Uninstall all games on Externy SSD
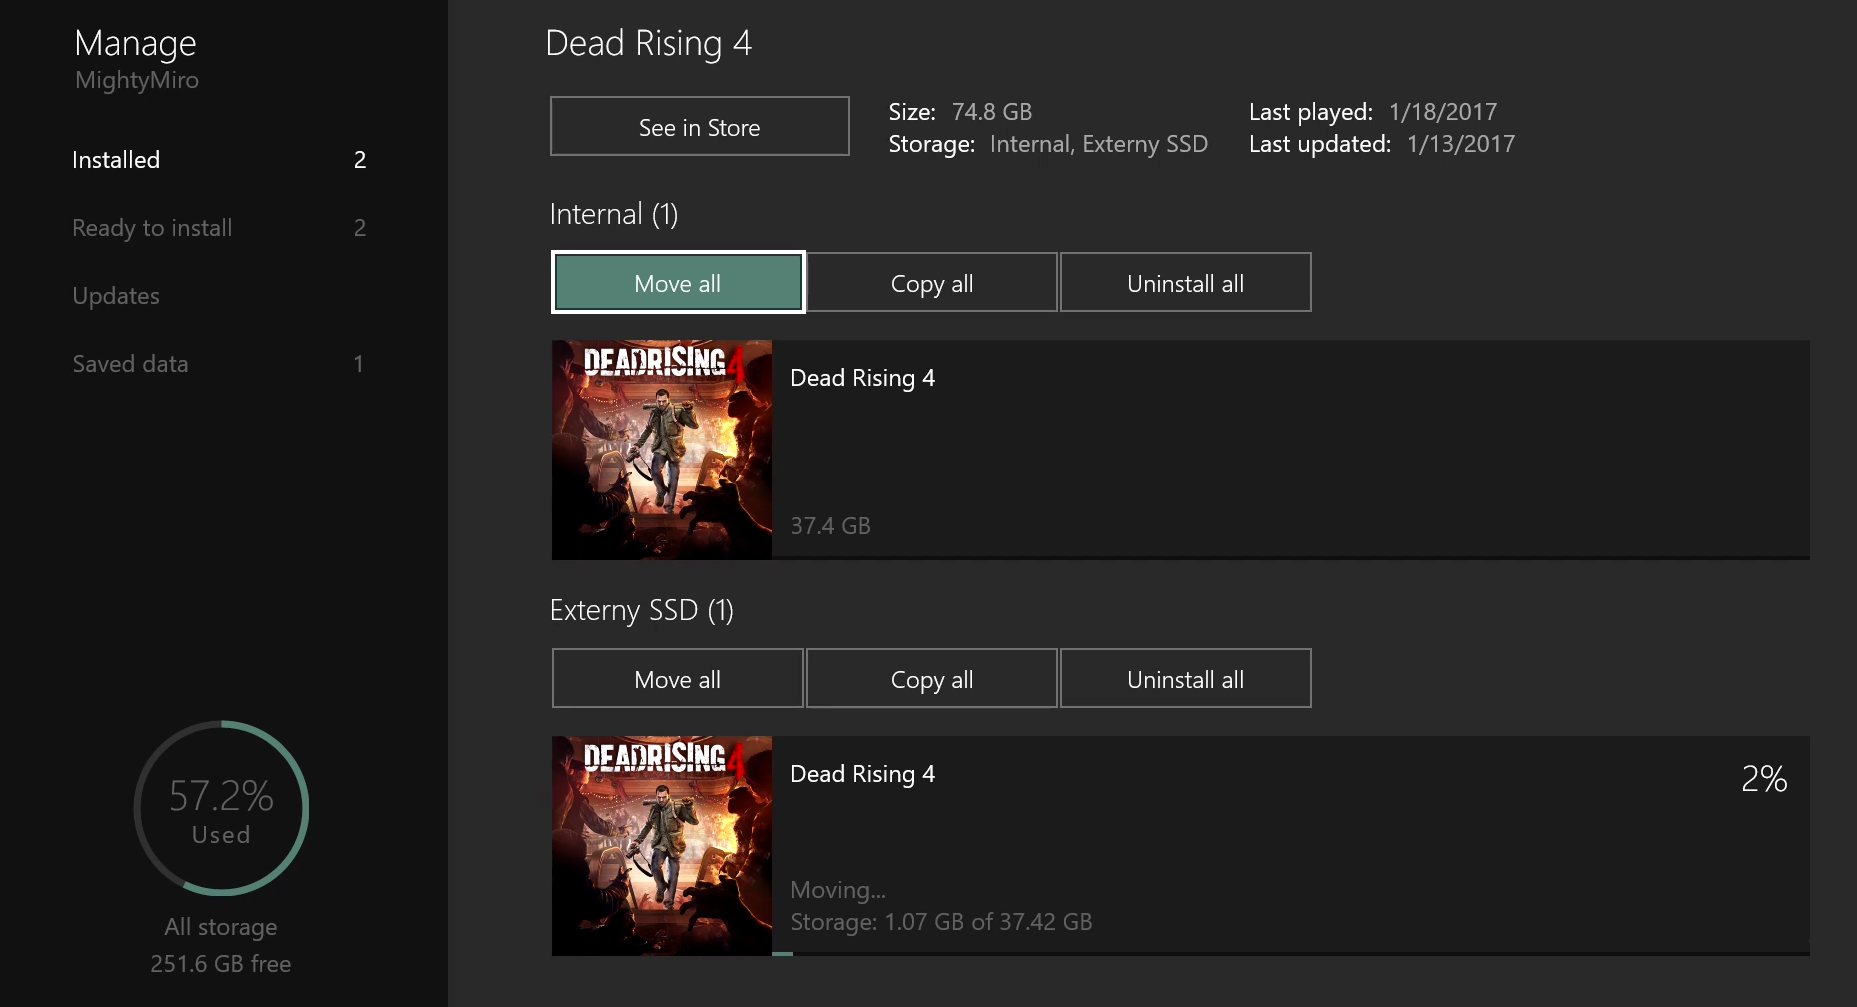 (x=1186, y=679)
